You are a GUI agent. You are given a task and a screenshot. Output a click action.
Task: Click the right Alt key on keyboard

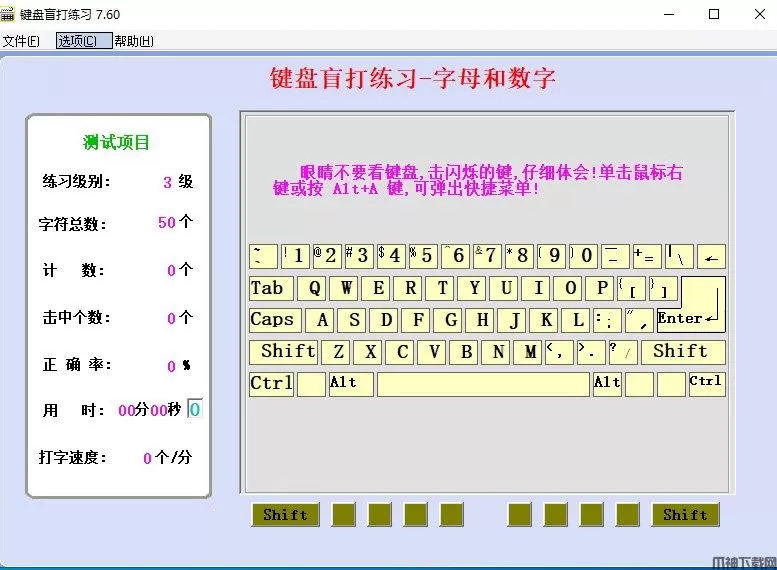[607, 384]
